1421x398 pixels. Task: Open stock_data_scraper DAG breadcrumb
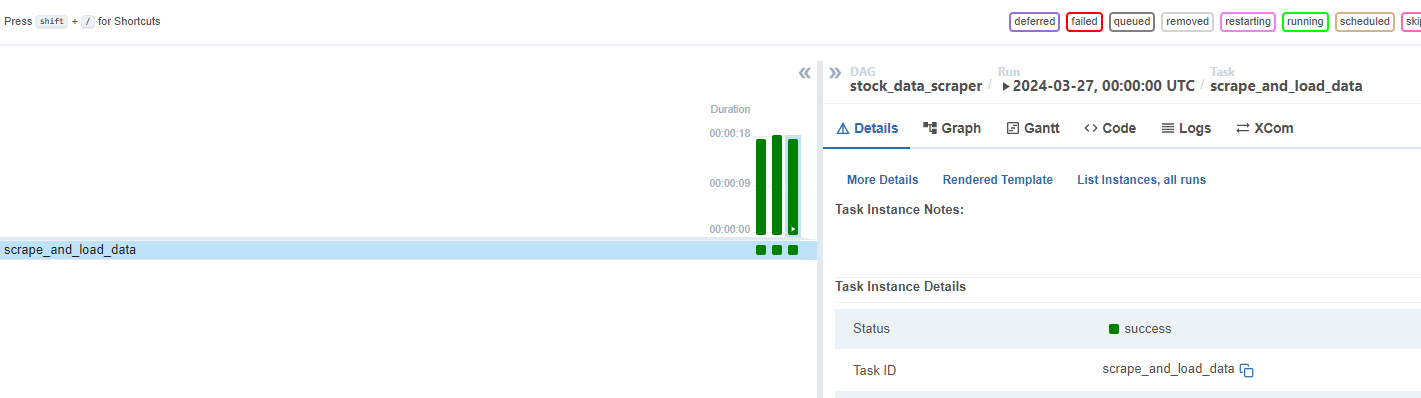pyautogui.click(x=916, y=86)
